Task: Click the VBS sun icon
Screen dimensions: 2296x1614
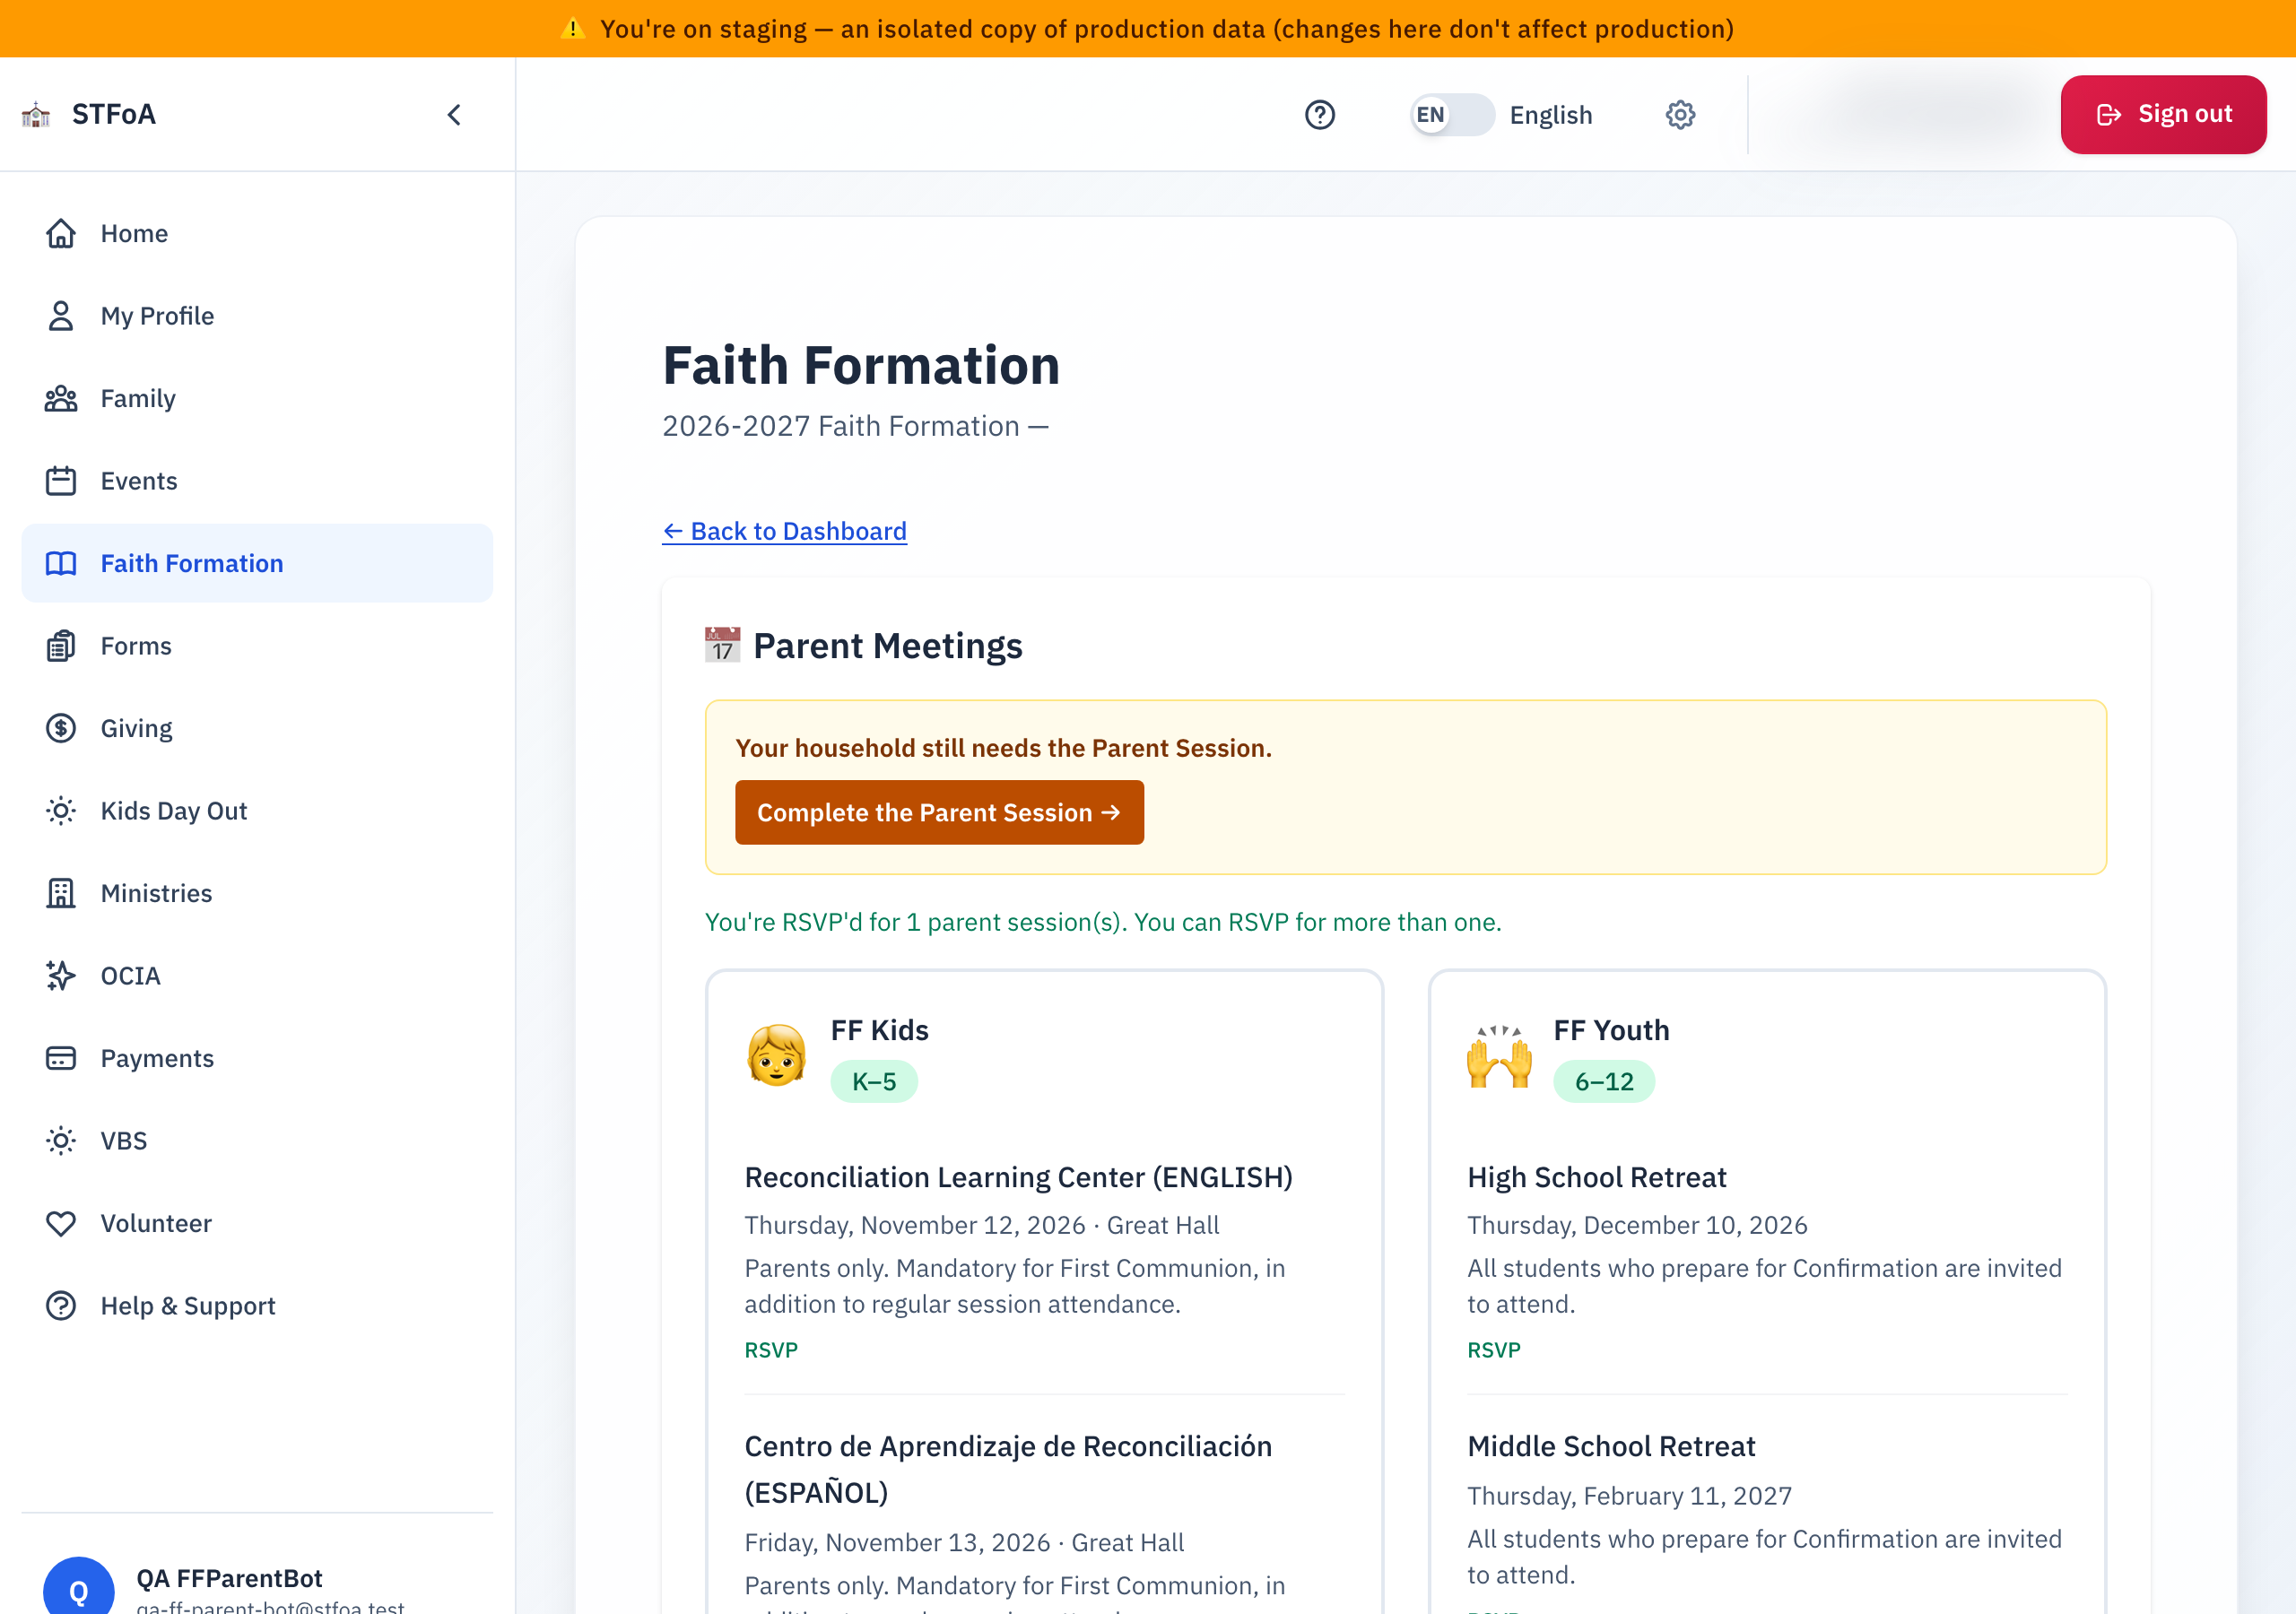Action: pos(61,1141)
